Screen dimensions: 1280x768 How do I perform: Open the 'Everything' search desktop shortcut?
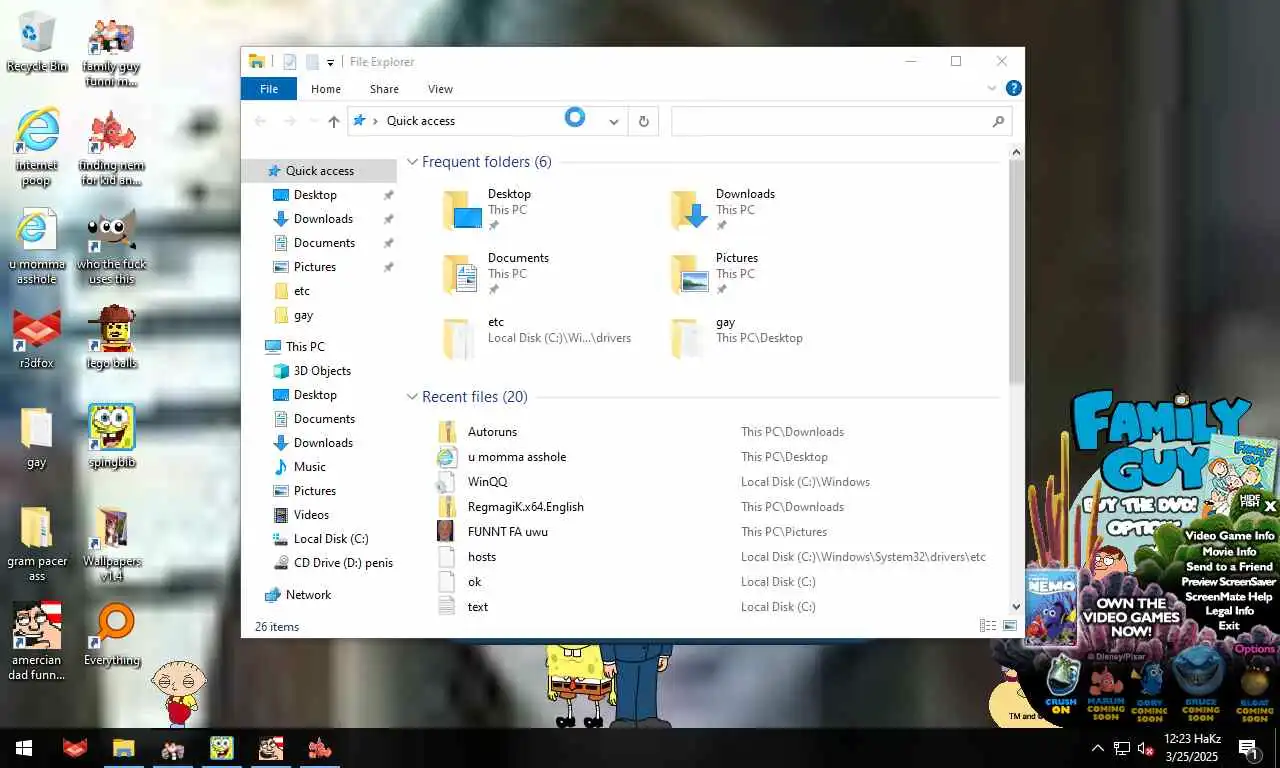pos(111,635)
